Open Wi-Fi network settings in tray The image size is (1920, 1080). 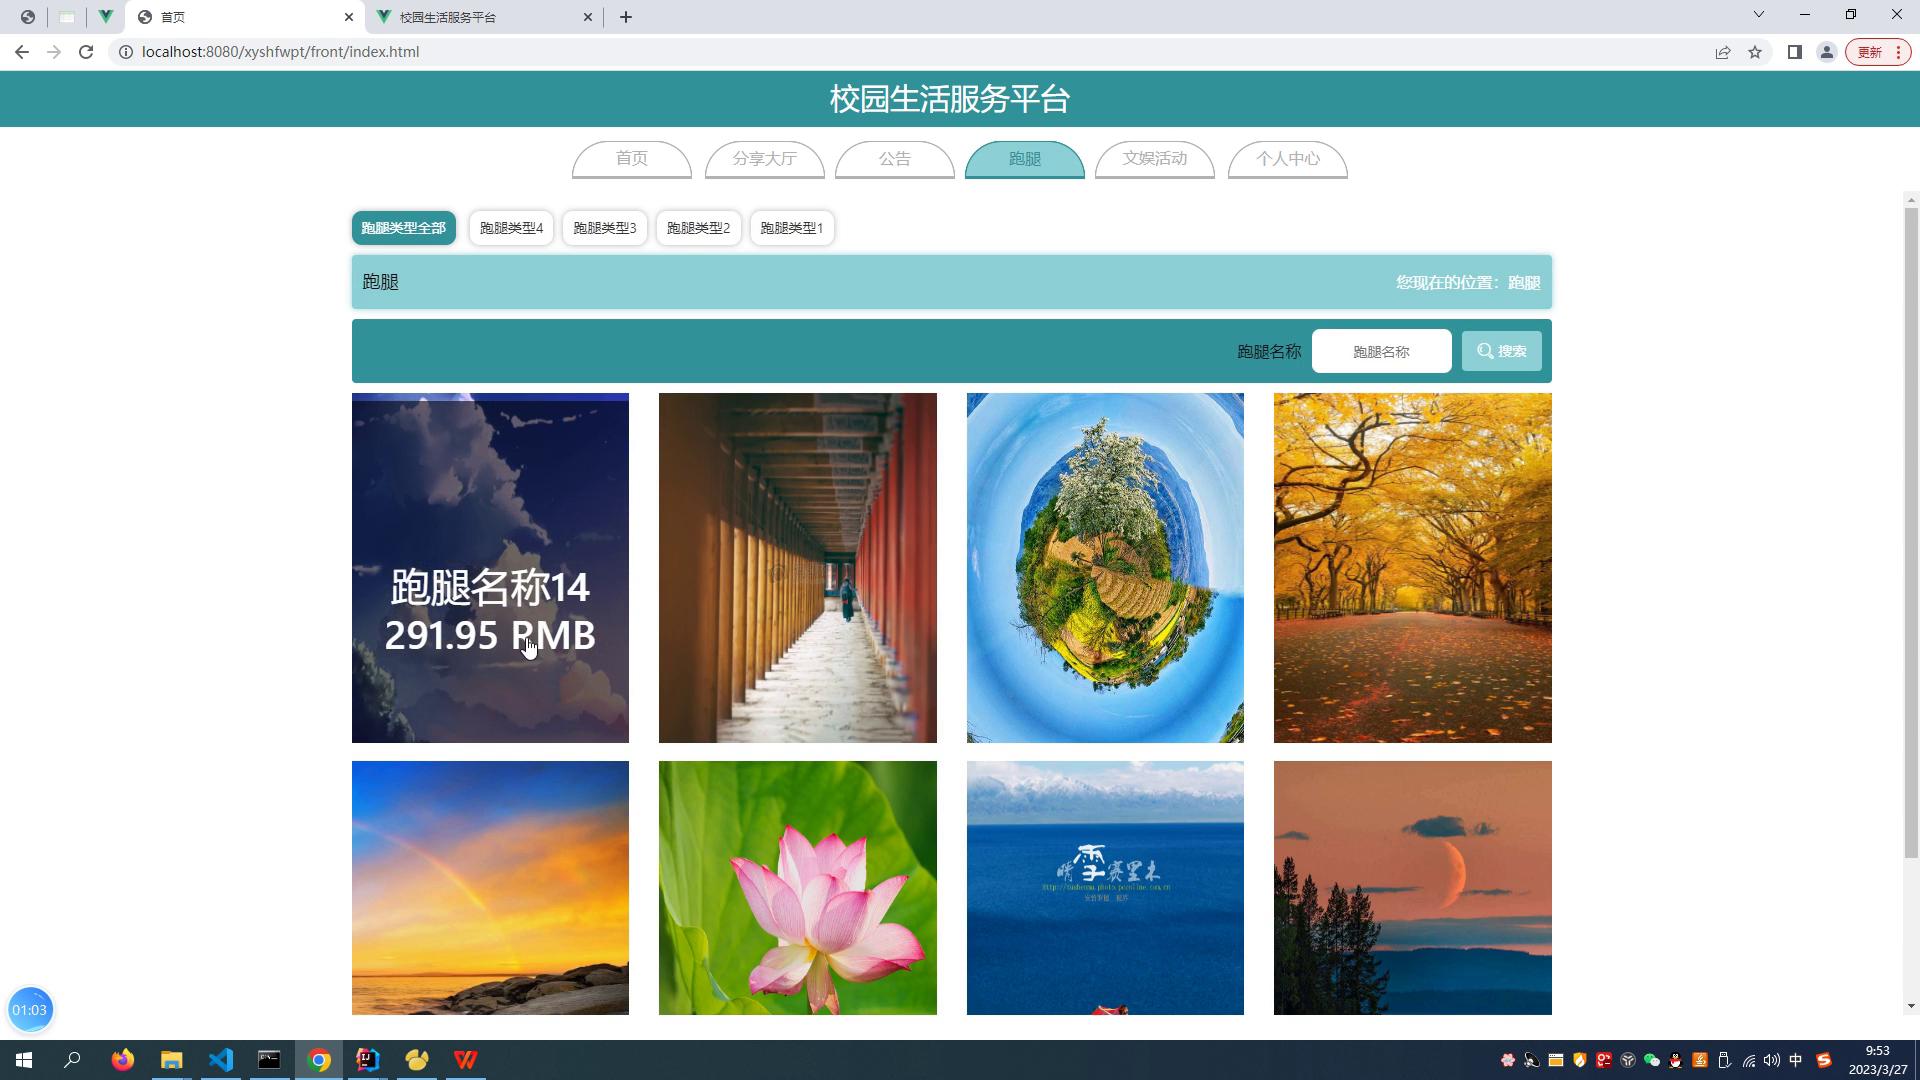[1748, 1060]
